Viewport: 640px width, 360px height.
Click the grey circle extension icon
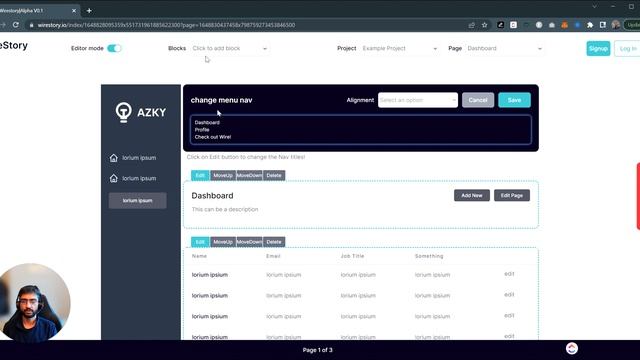click(x=539, y=25)
